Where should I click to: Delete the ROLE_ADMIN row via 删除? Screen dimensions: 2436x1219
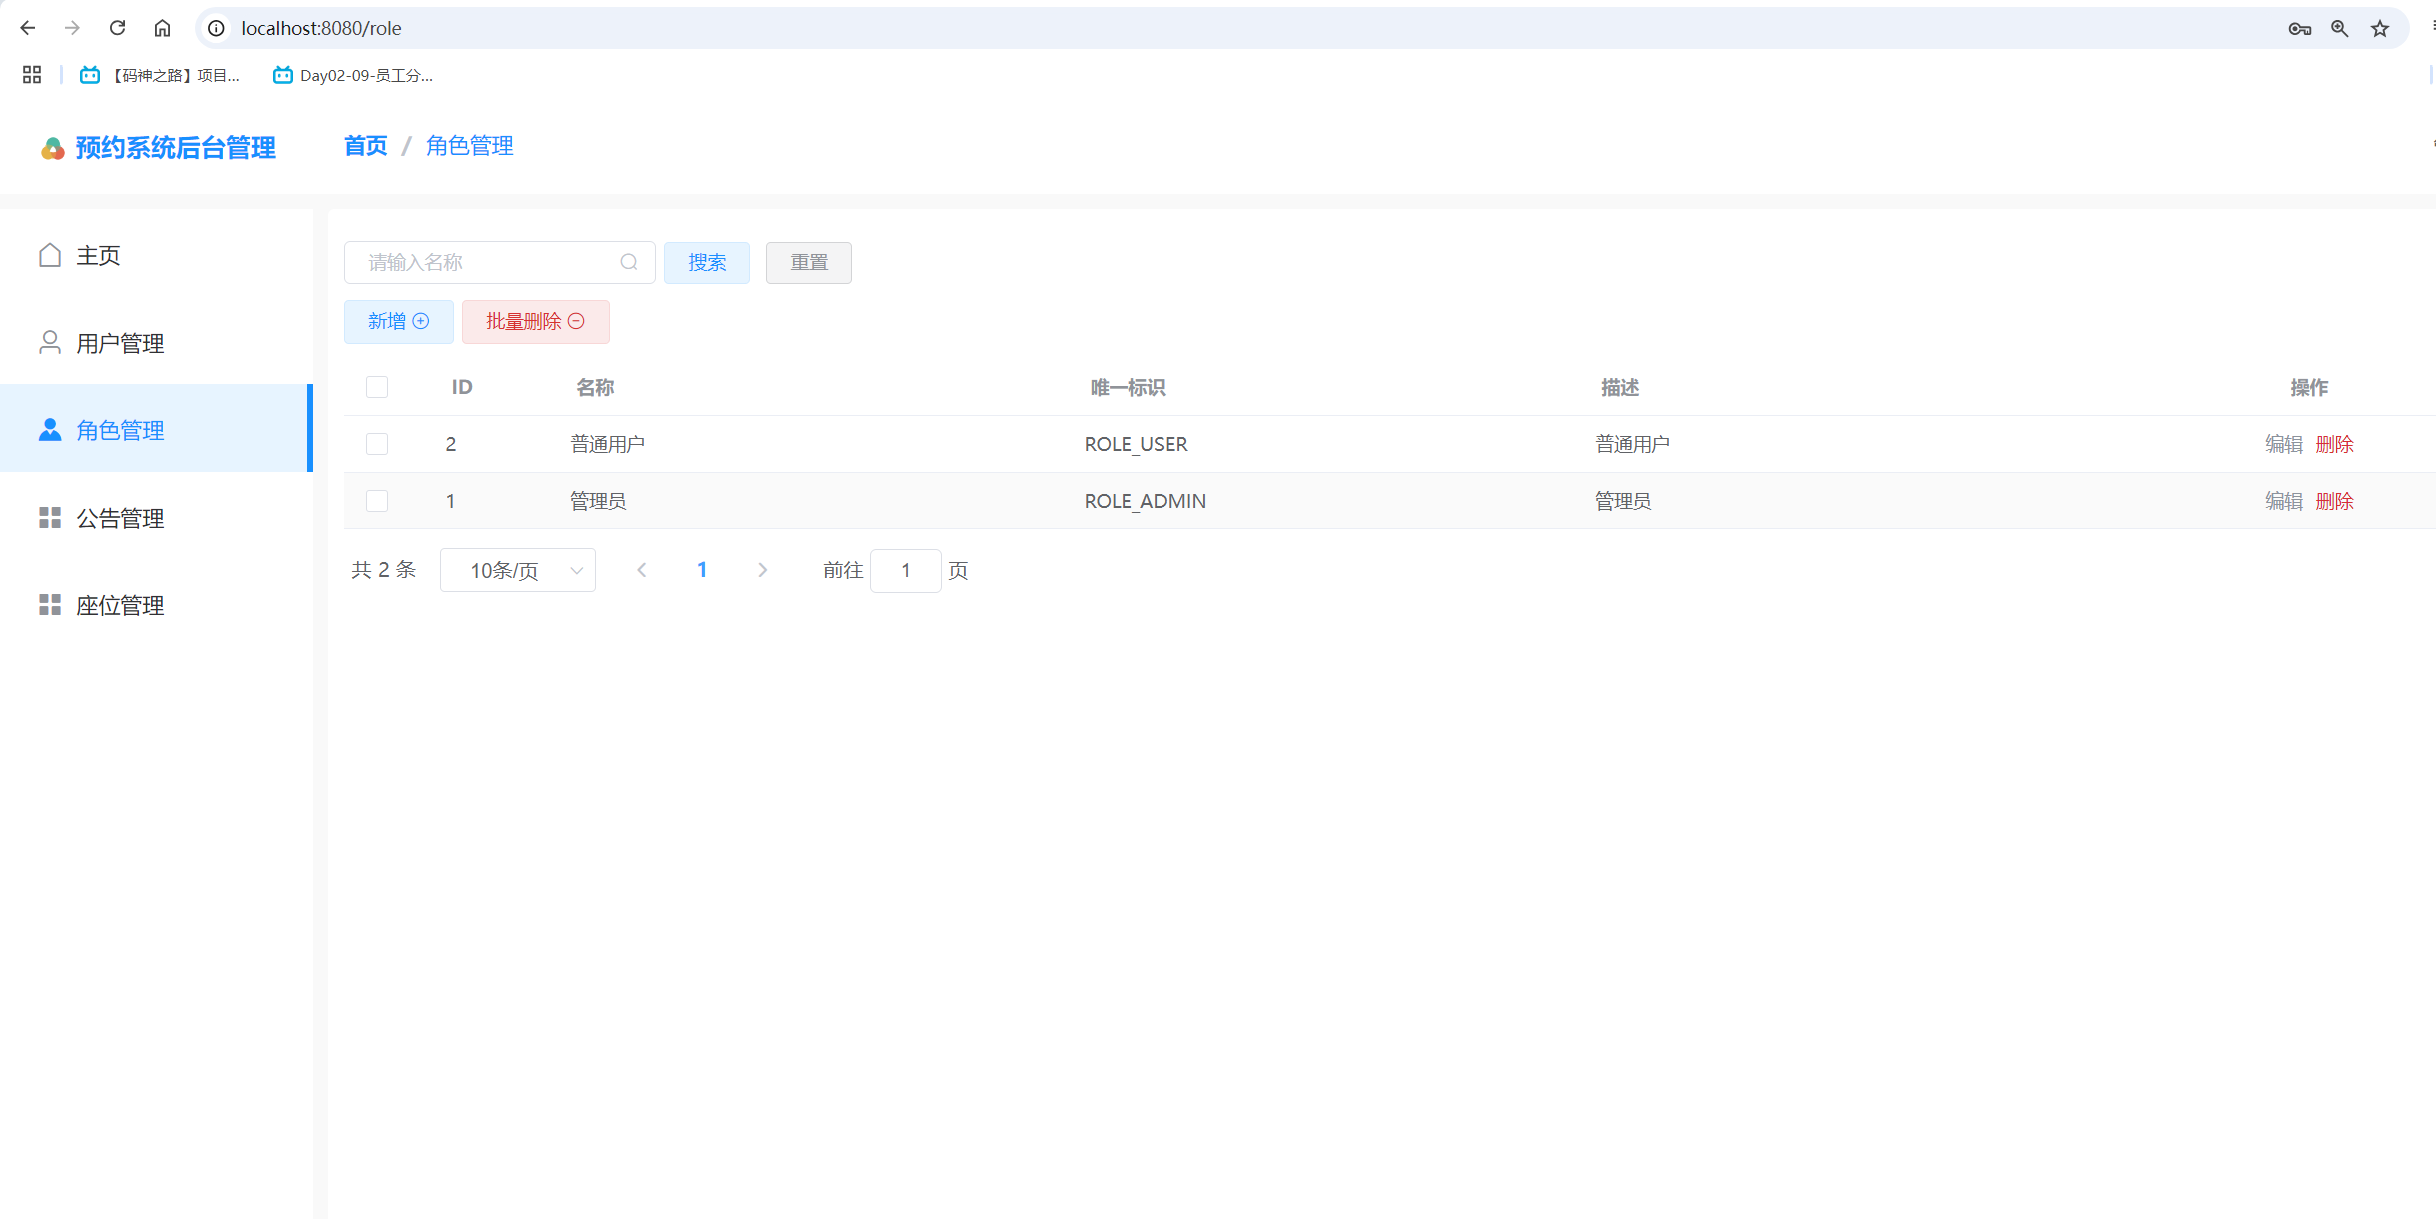click(x=2334, y=501)
